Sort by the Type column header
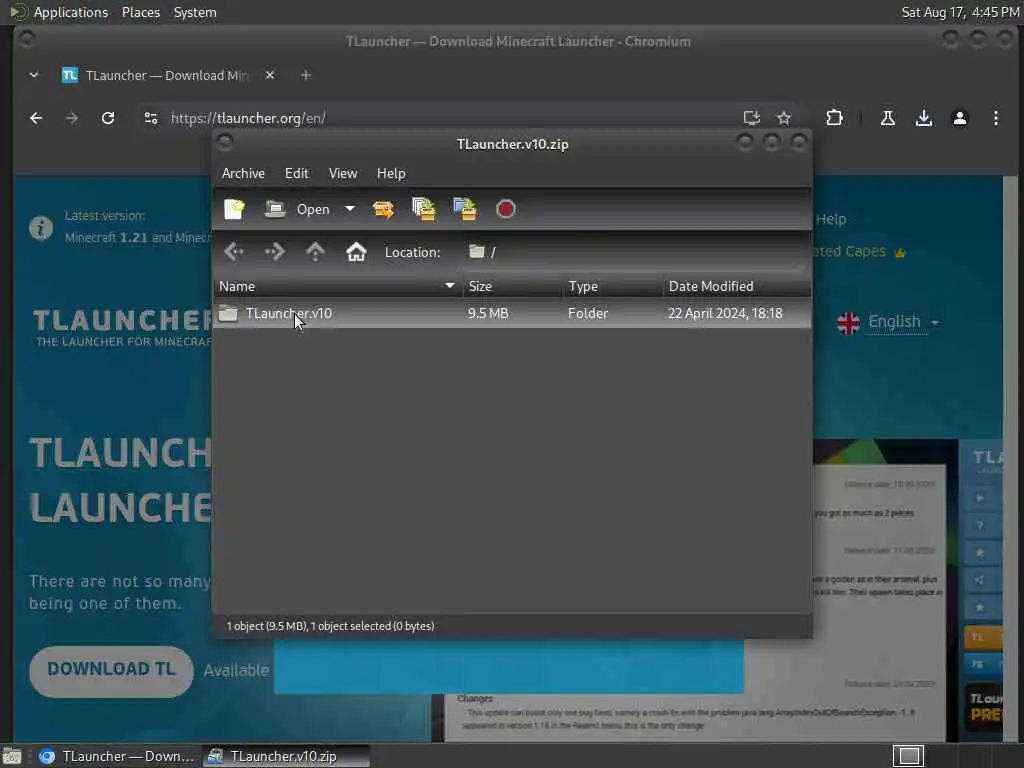 pyautogui.click(x=613, y=287)
